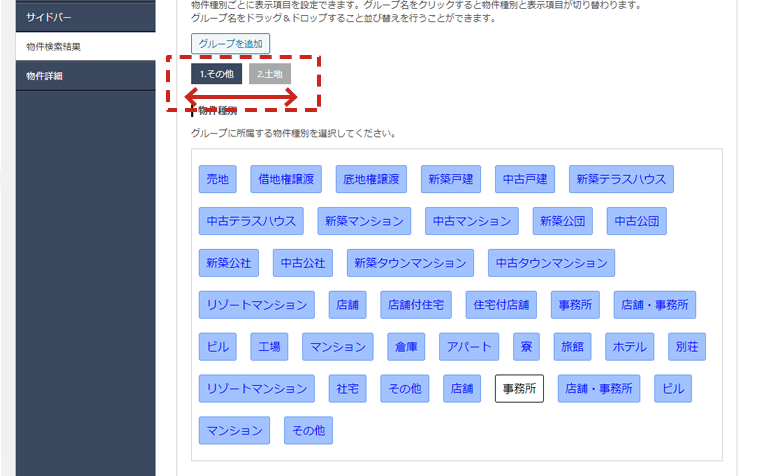Toggle the 新築戸建 tag
This screenshot has height=476, width=758.
(x=450, y=179)
